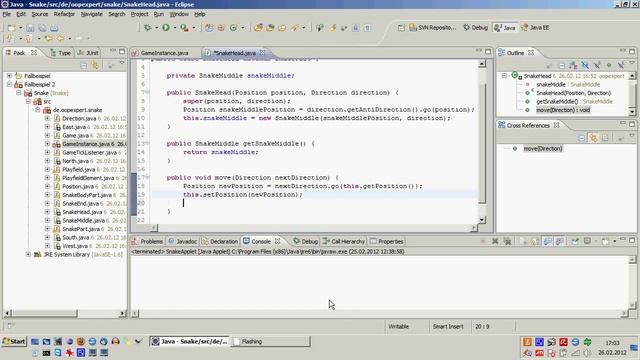Open Package Explorer view menu triangle

point(122,63)
